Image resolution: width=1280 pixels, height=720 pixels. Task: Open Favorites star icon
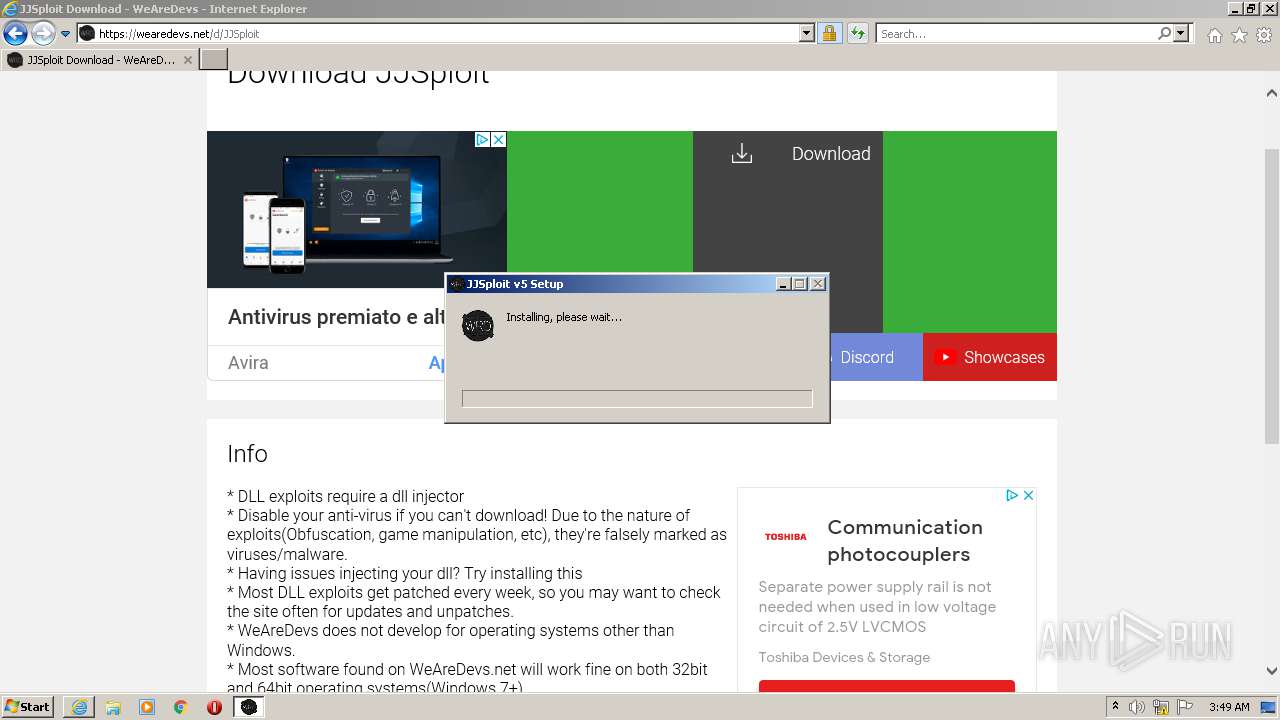click(1239, 35)
